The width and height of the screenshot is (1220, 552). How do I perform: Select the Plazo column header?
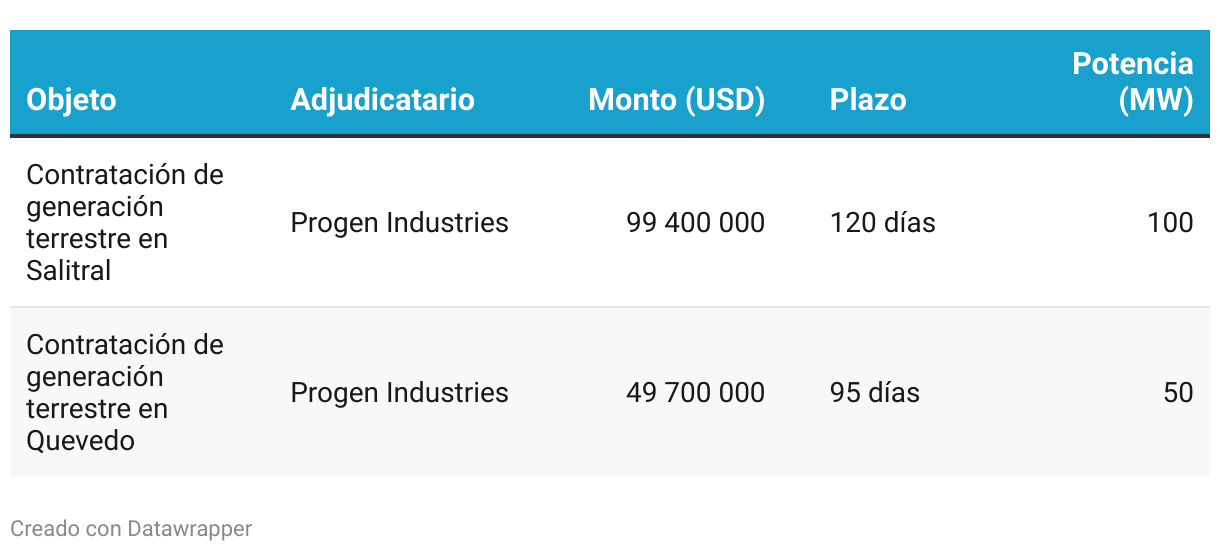(868, 100)
